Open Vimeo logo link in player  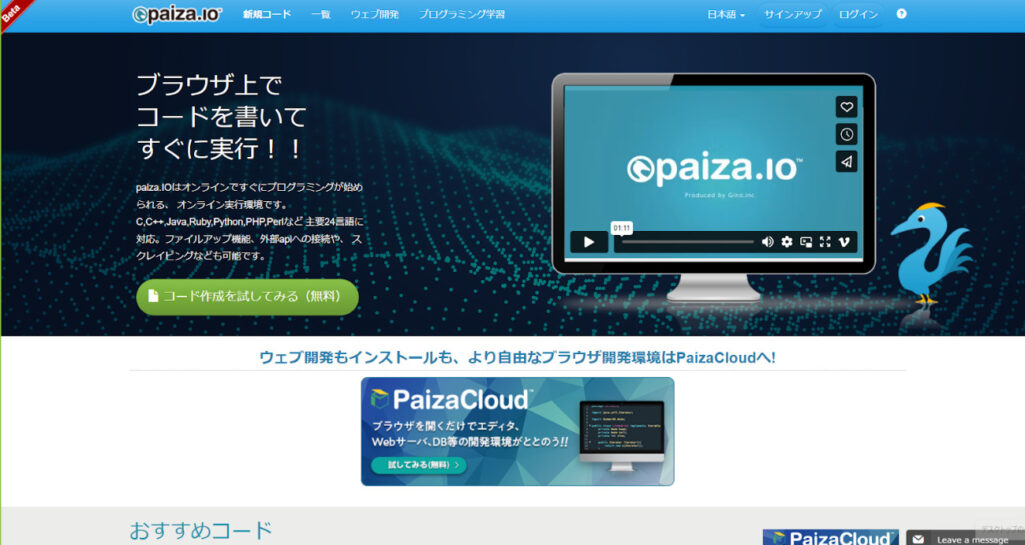[x=844, y=242]
